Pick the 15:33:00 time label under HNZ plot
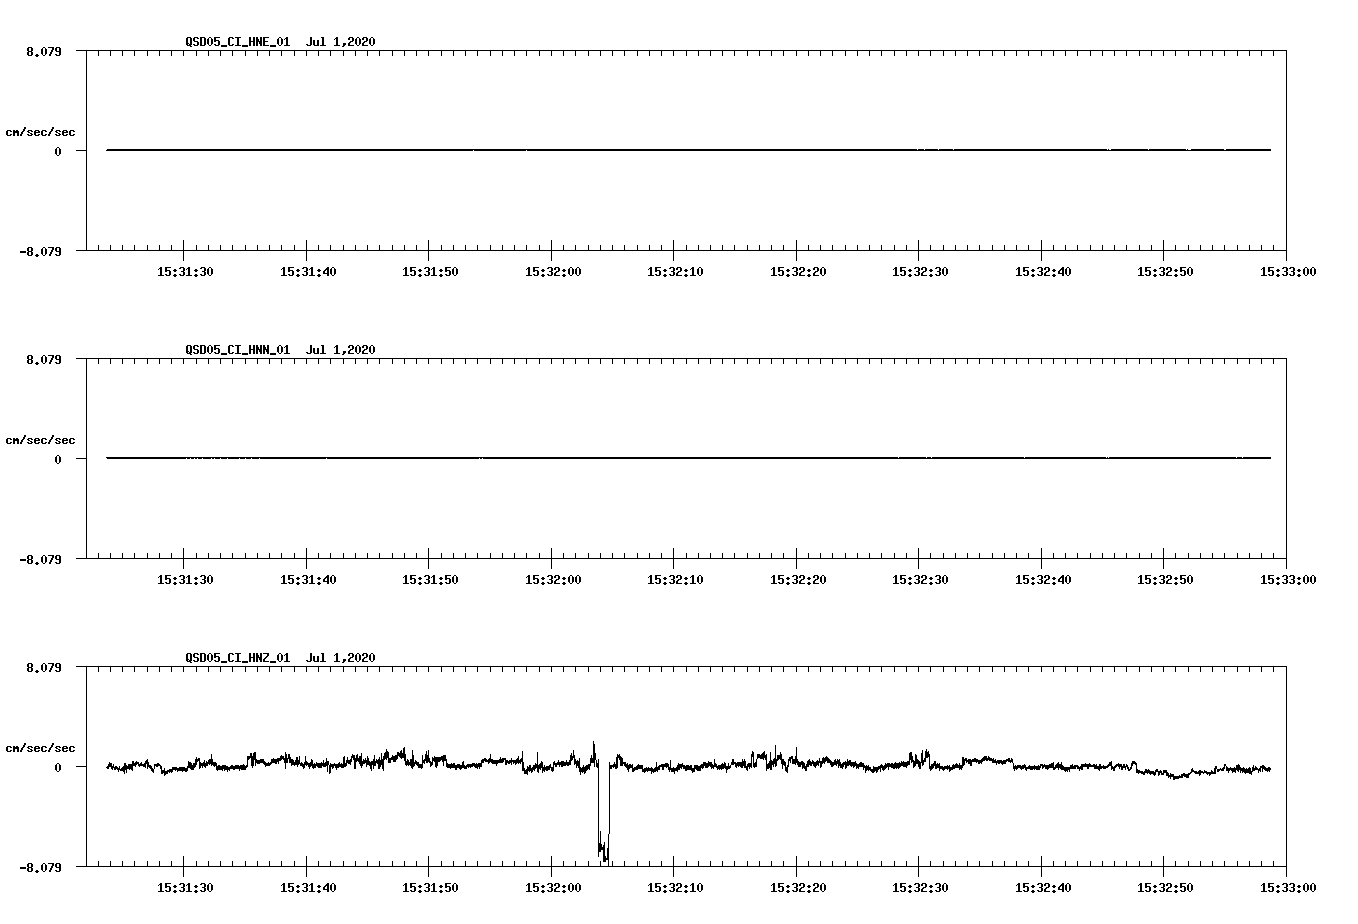Image resolution: width=1358 pixels, height=924 pixels. (x=1287, y=887)
